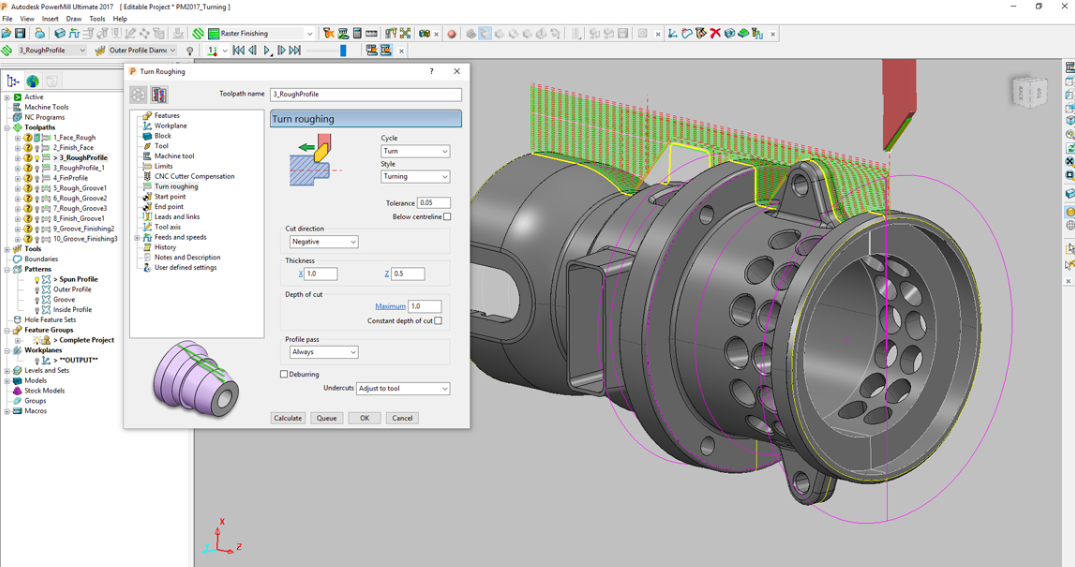The height and width of the screenshot is (567, 1075).
Task: Enable the Deburring checkbox
Action: click(x=284, y=374)
